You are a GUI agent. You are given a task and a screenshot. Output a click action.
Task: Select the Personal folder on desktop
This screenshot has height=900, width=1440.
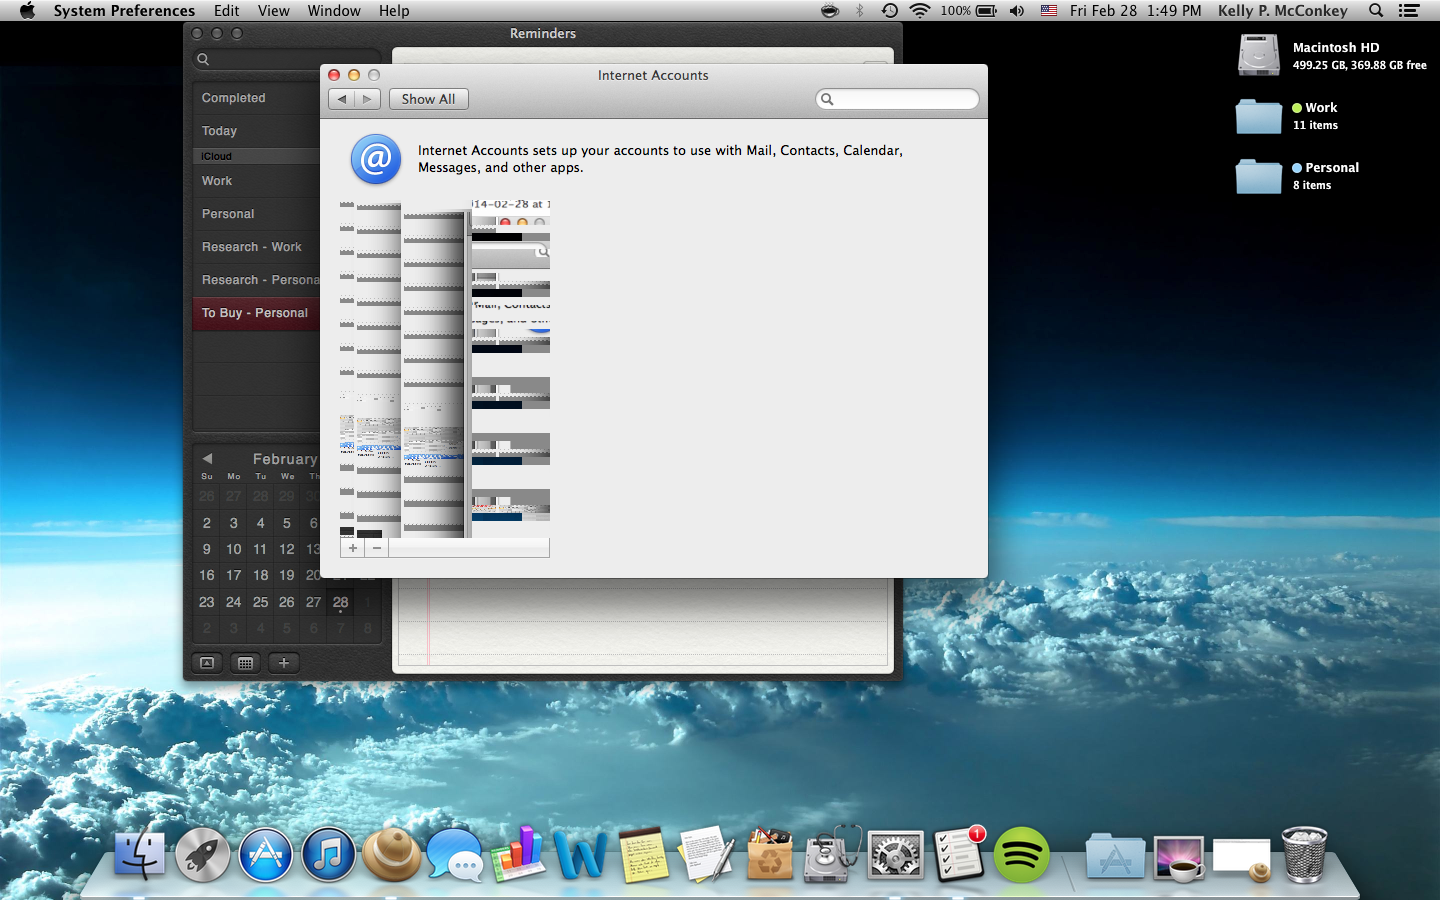click(1258, 176)
